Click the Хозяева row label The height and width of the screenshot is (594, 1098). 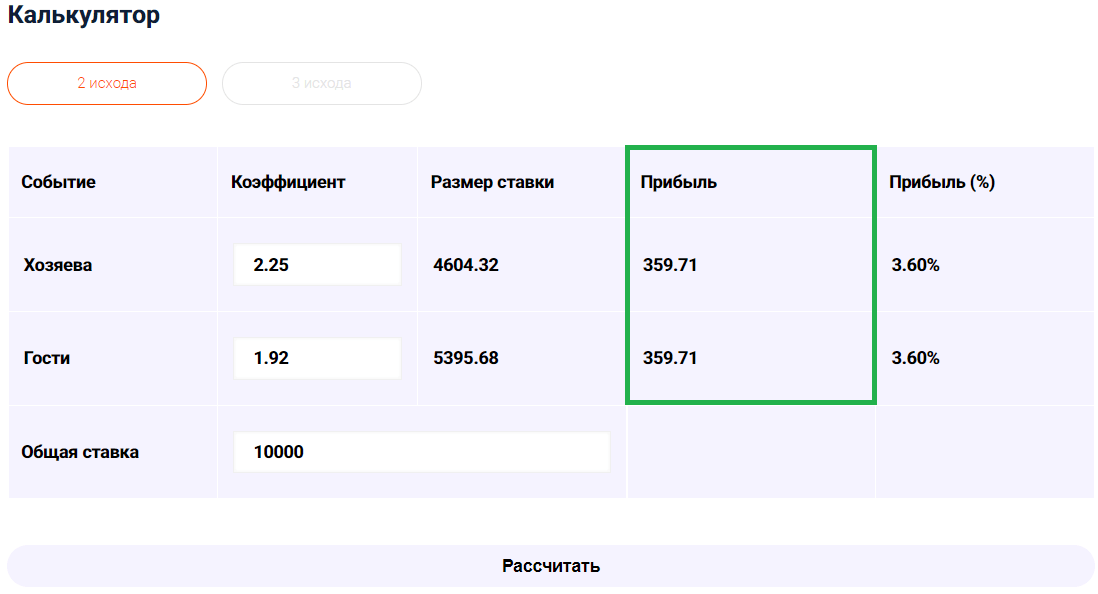click(57, 265)
